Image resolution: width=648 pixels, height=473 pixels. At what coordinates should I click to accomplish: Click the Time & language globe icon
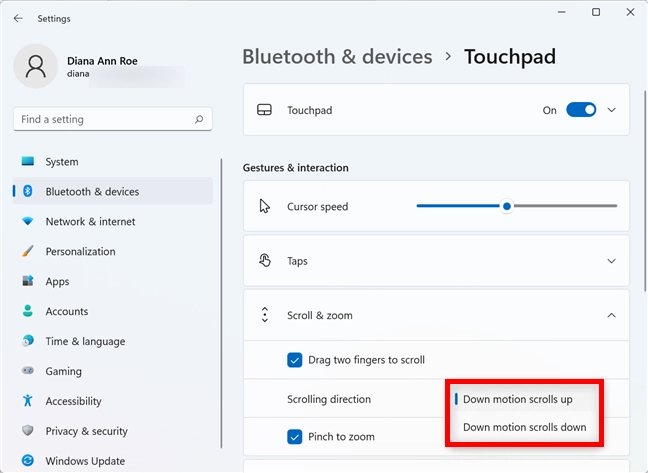pyautogui.click(x=28, y=341)
